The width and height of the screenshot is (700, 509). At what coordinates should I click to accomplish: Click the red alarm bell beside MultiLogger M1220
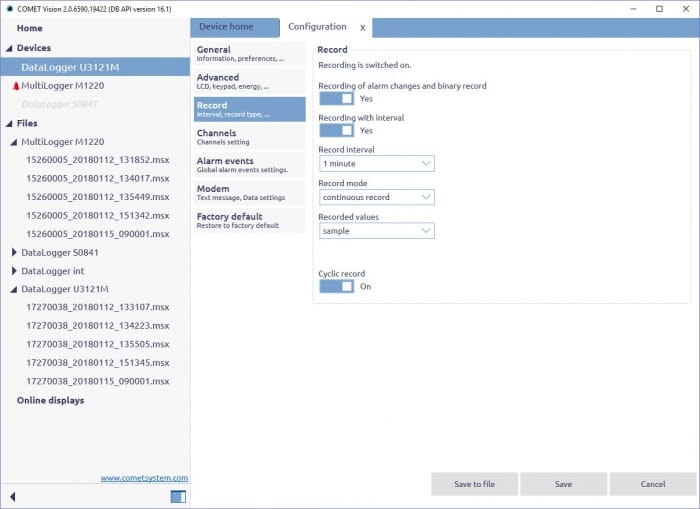(15, 86)
